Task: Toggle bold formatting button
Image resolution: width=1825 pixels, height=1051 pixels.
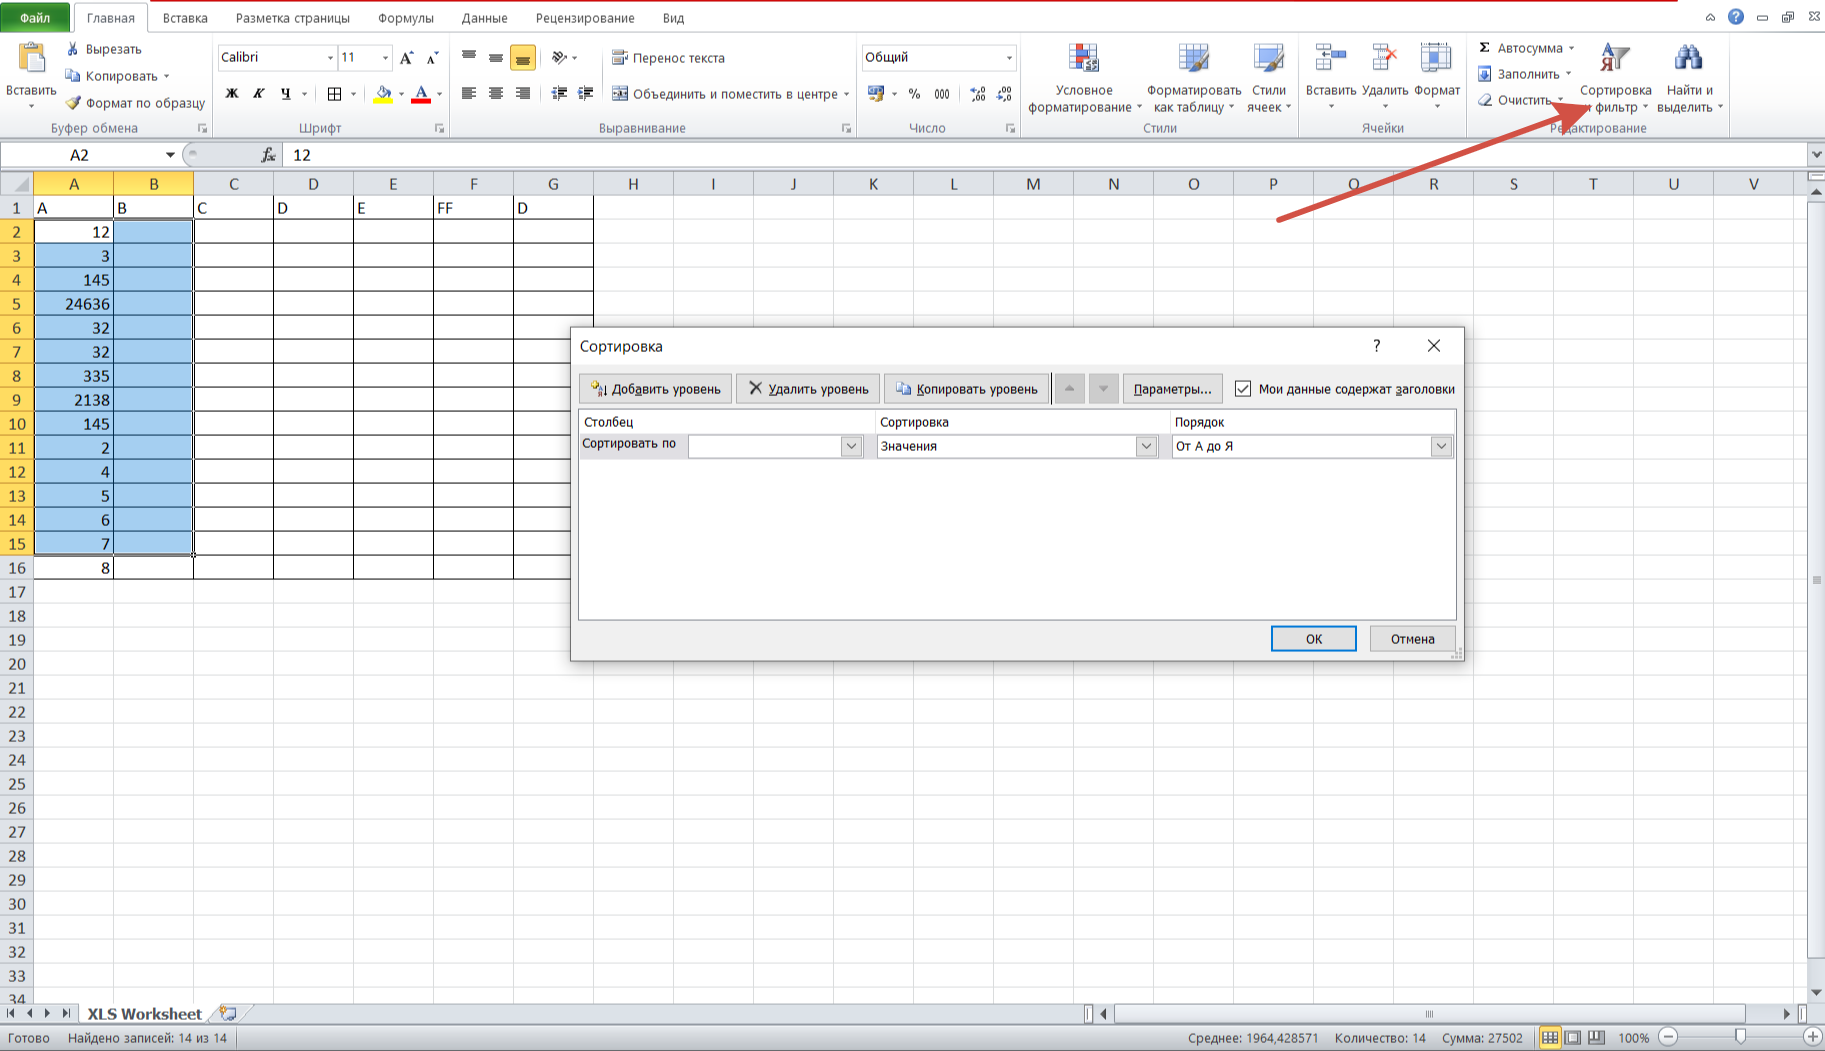Action: [232, 94]
